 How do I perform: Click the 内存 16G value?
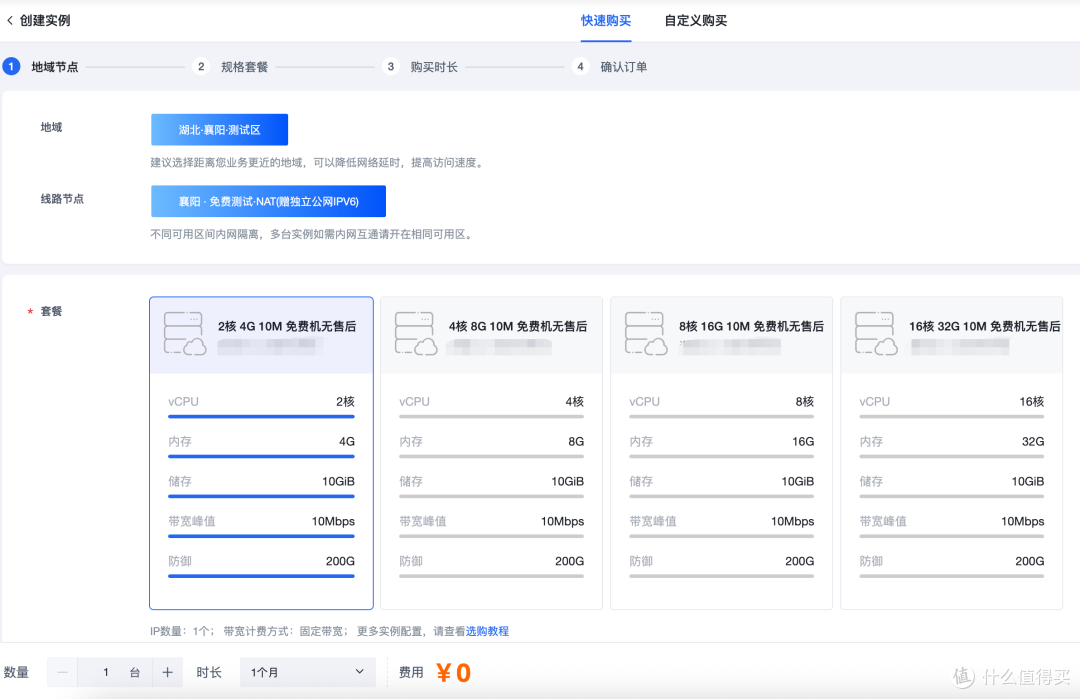coord(803,441)
